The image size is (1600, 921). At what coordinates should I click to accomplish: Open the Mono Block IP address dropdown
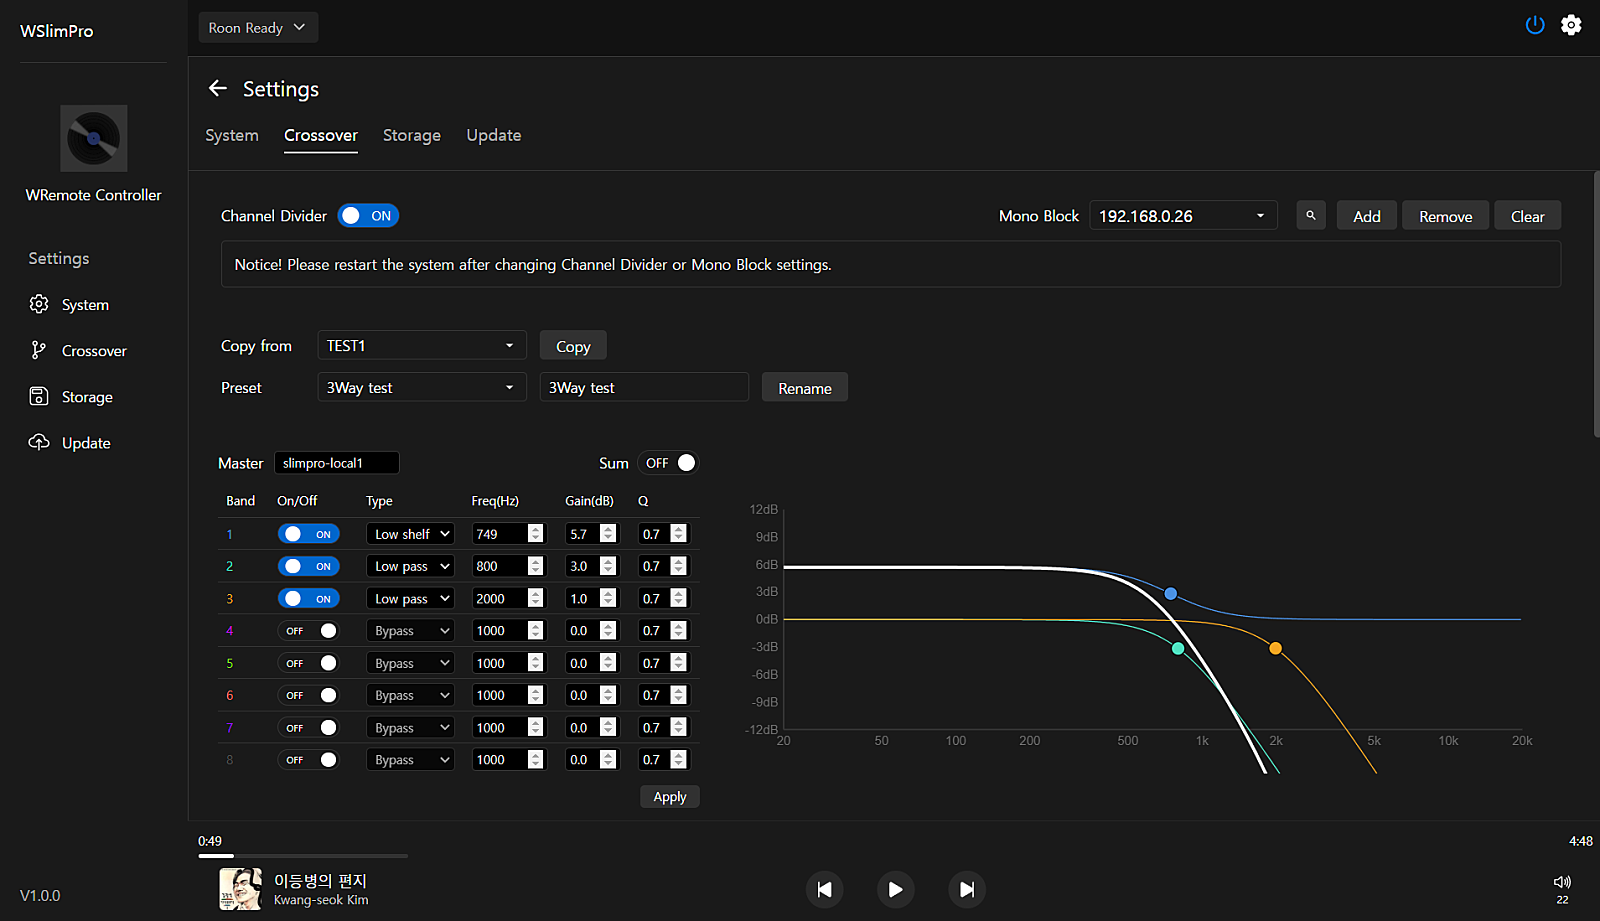click(1183, 216)
